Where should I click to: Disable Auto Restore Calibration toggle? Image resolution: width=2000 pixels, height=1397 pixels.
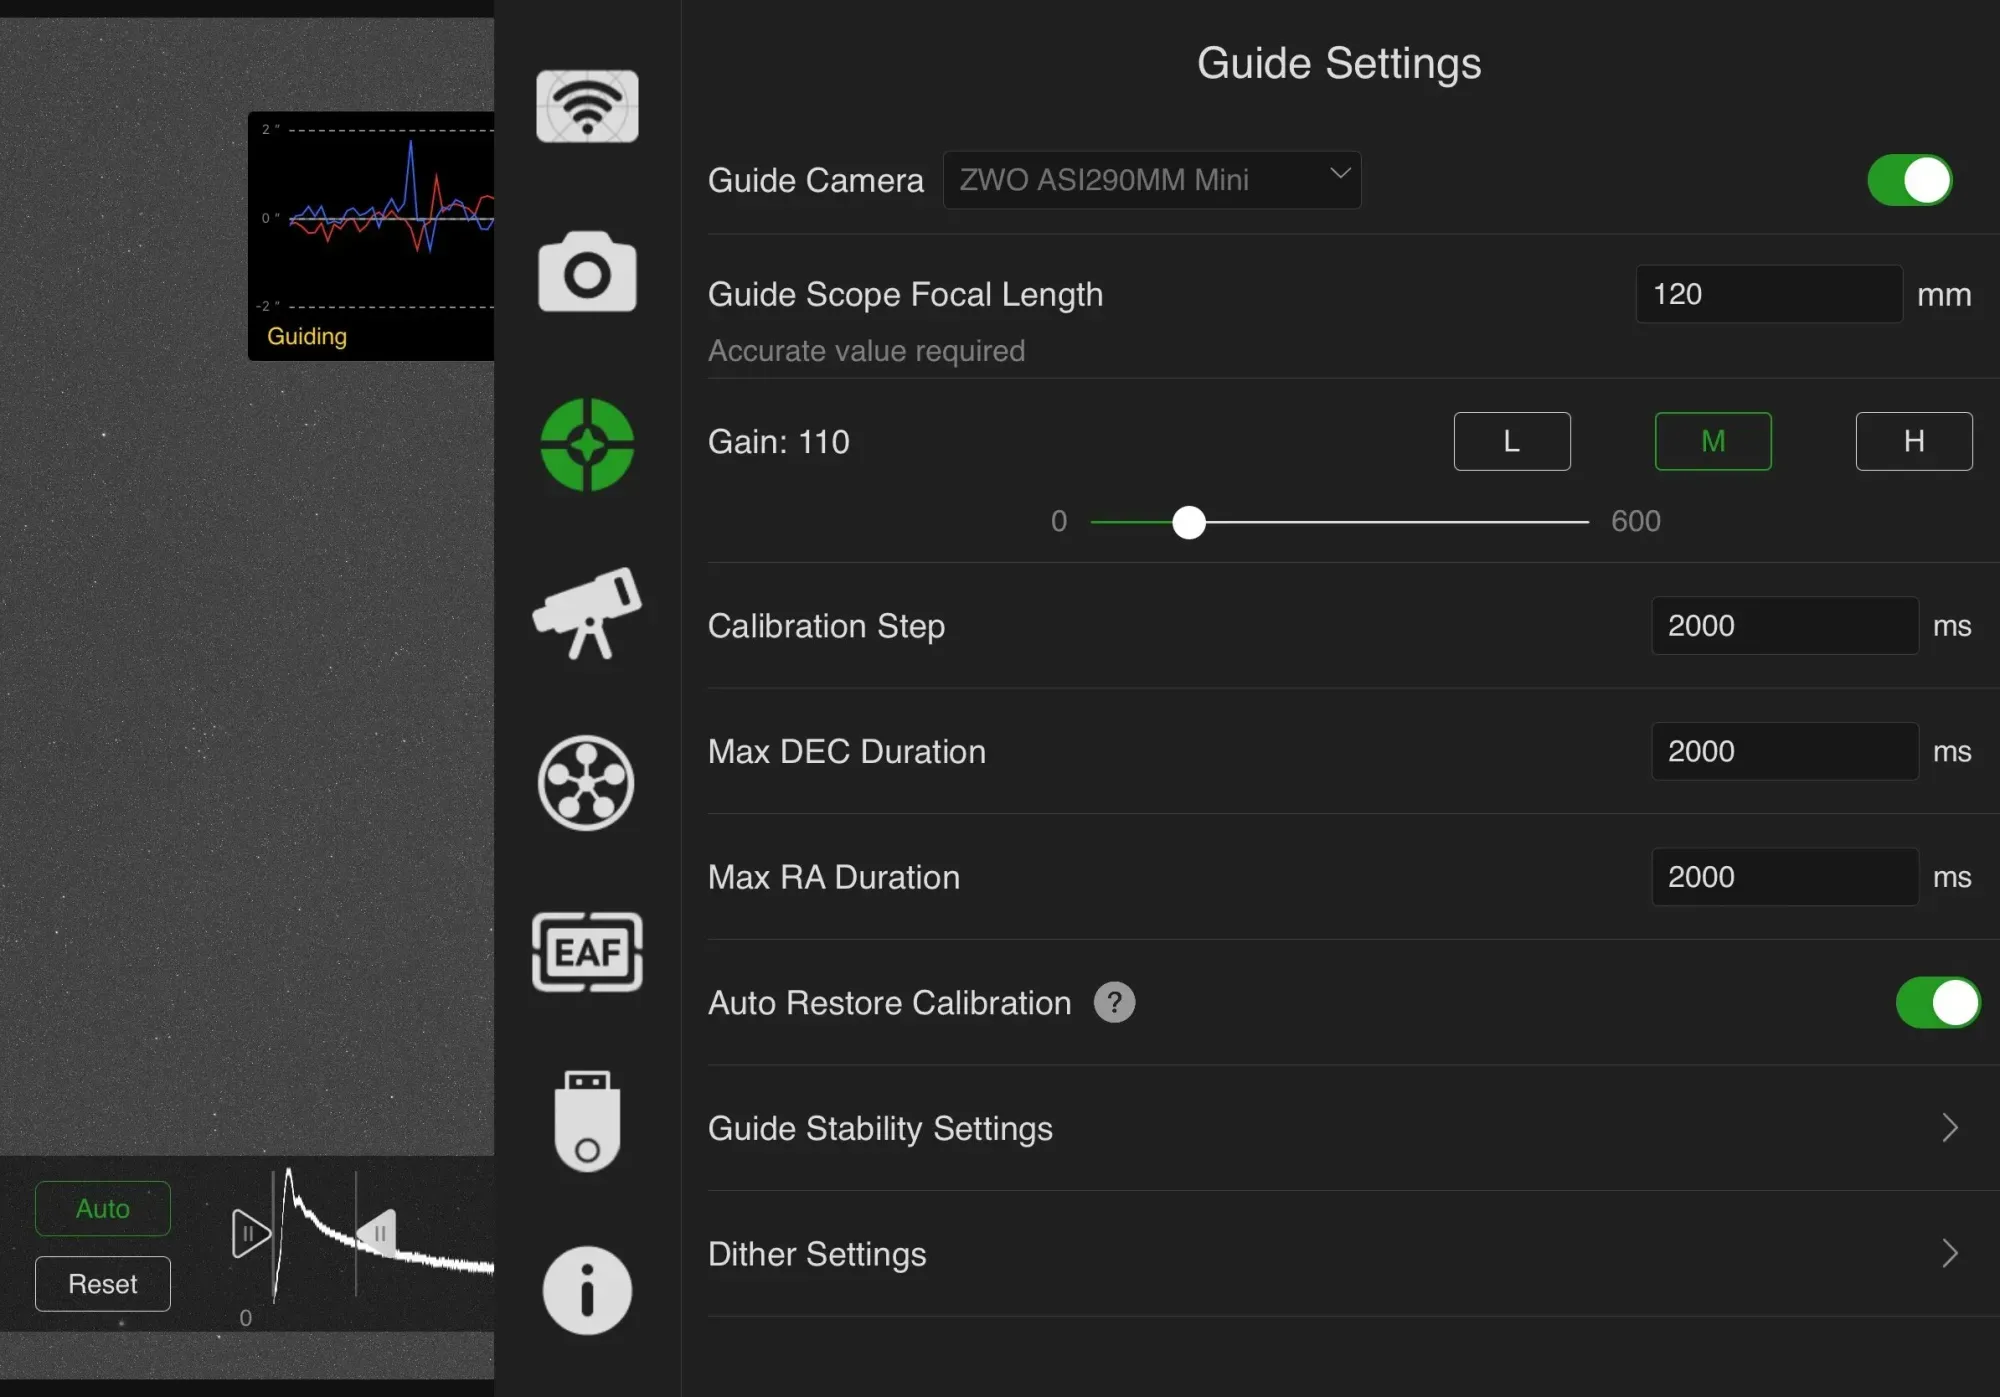click(1937, 1002)
